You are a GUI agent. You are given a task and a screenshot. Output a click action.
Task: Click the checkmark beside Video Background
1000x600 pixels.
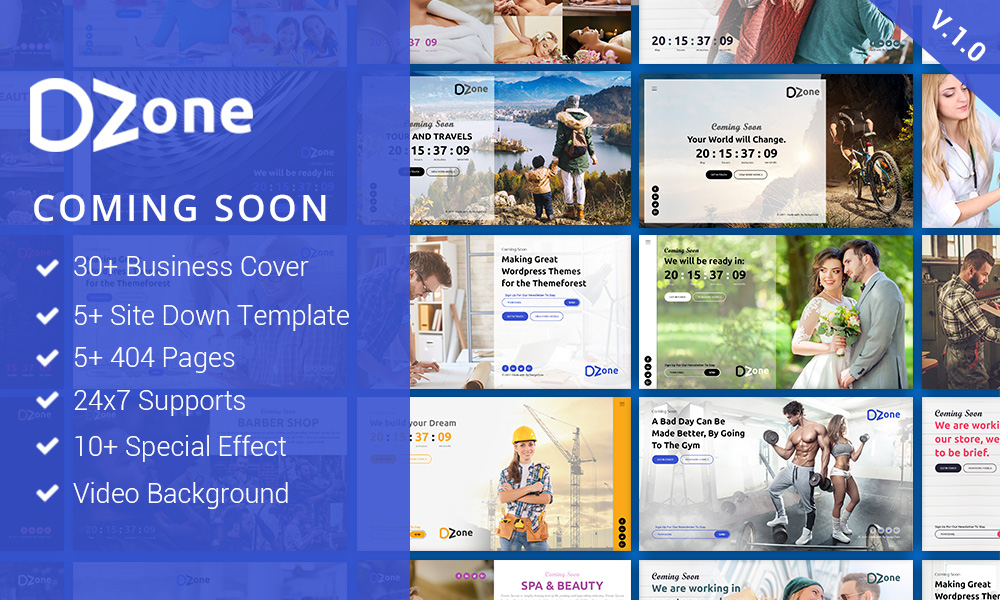pos(47,494)
